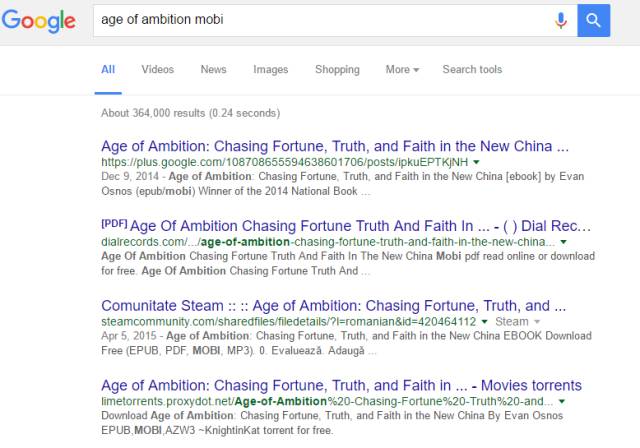Switch to the Shopping tab
The width and height of the screenshot is (640, 448).
click(337, 70)
